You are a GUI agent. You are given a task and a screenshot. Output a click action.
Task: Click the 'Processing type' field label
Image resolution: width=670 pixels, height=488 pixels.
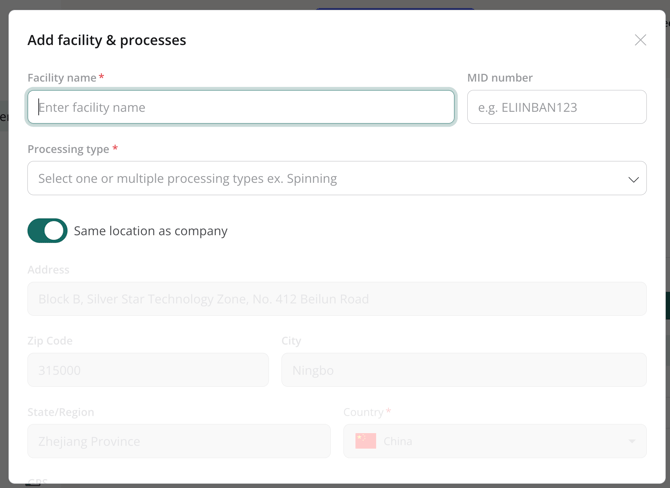coord(68,149)
